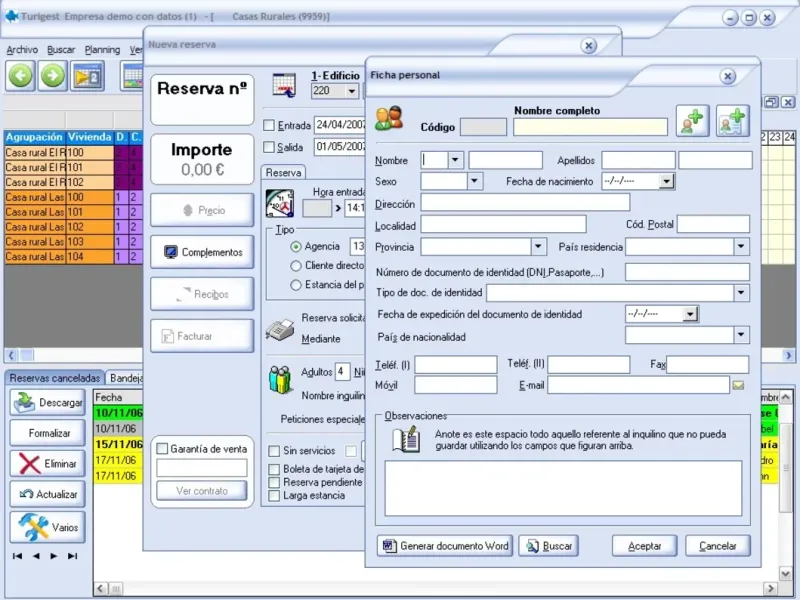Open the País residencia dropdown
This screenshot has width=800, height=600.
click(741, 247)
